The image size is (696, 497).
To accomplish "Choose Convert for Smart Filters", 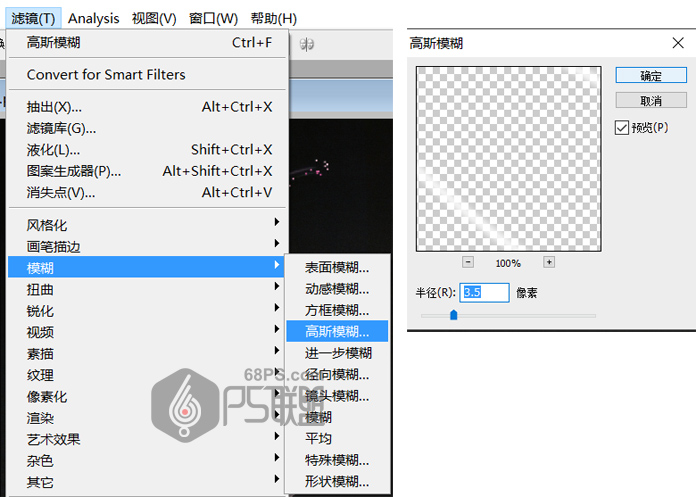I will click(x=148, y=75).
